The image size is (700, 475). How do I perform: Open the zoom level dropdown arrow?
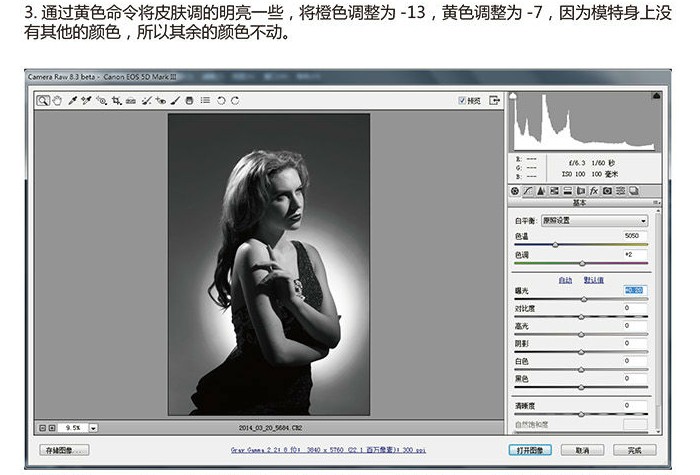pos(93,428)
